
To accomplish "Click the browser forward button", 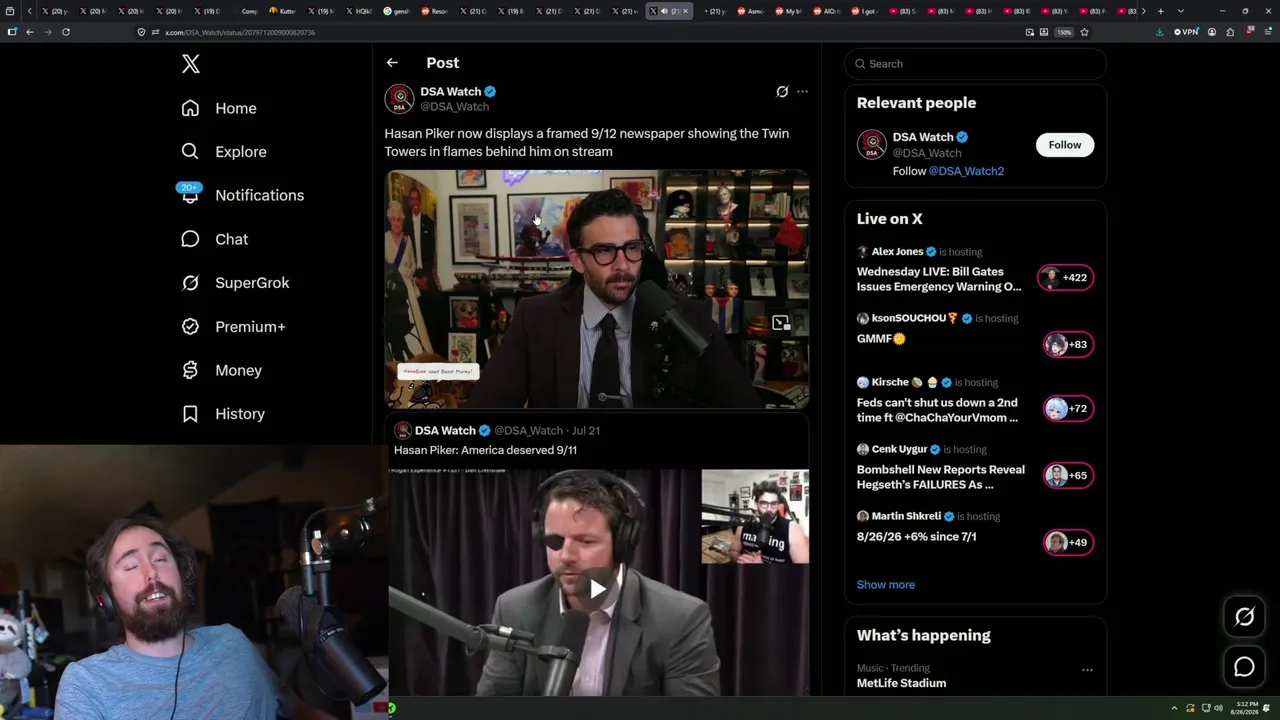I will [47, 32].
